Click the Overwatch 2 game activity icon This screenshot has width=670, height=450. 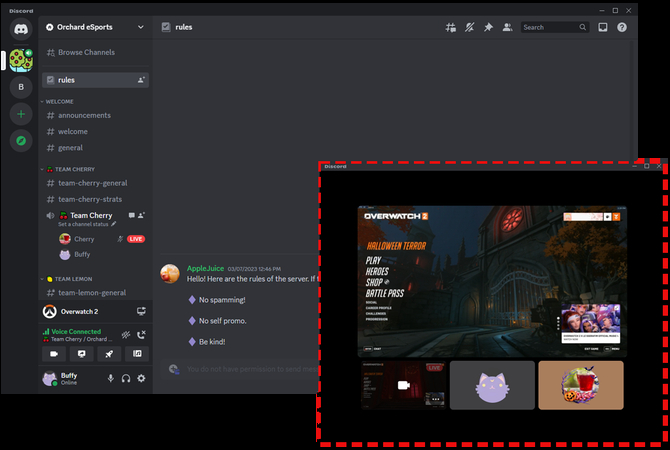(50, 312)
